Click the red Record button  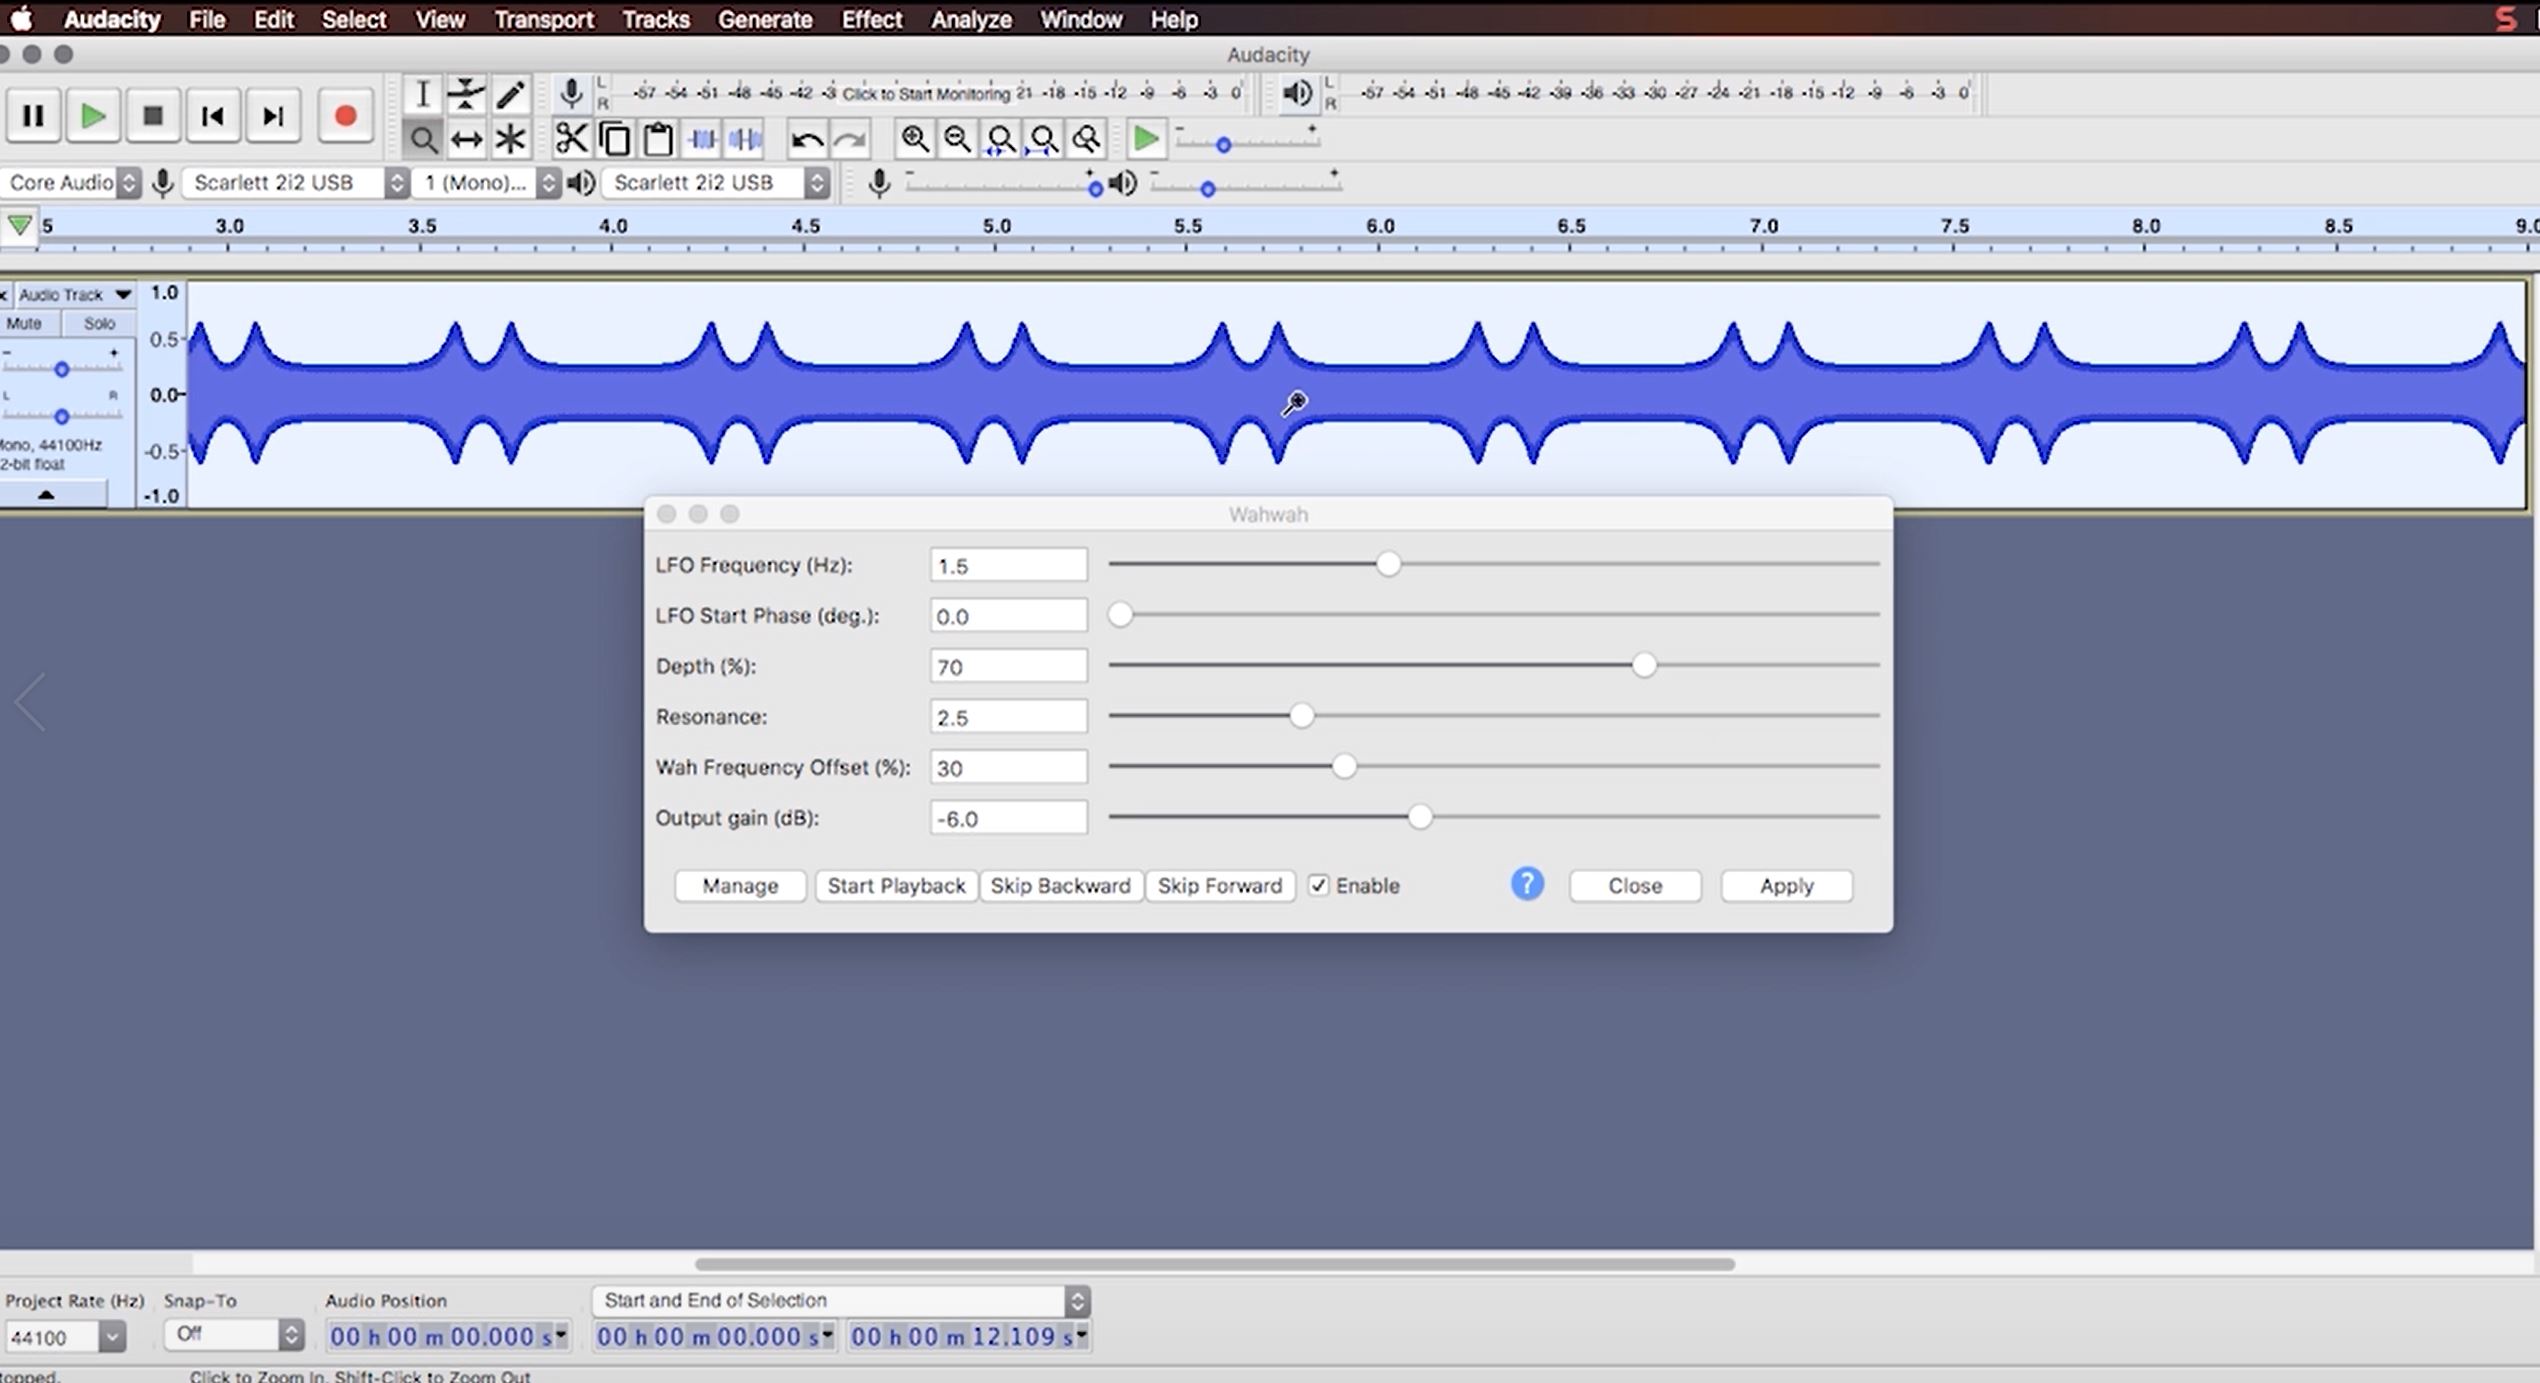pos(345,116)
